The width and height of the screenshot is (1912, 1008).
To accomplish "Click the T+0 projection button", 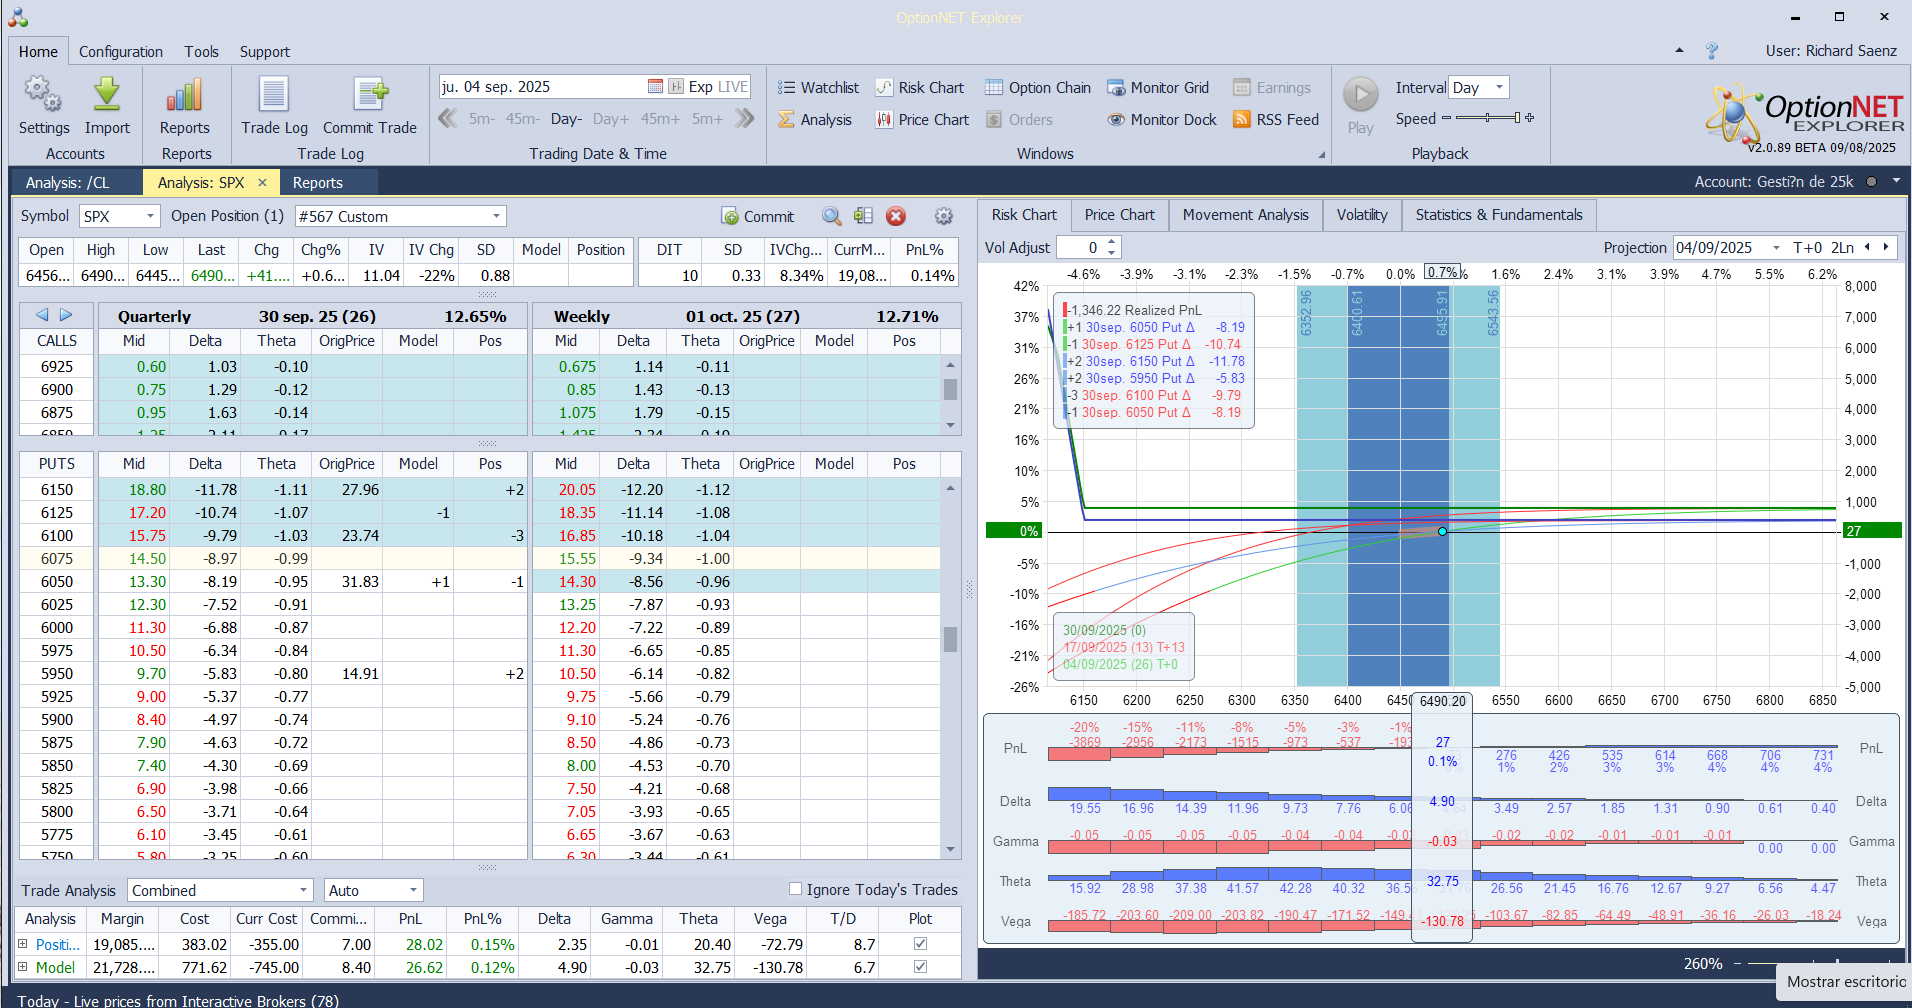I will [1807, 248].
